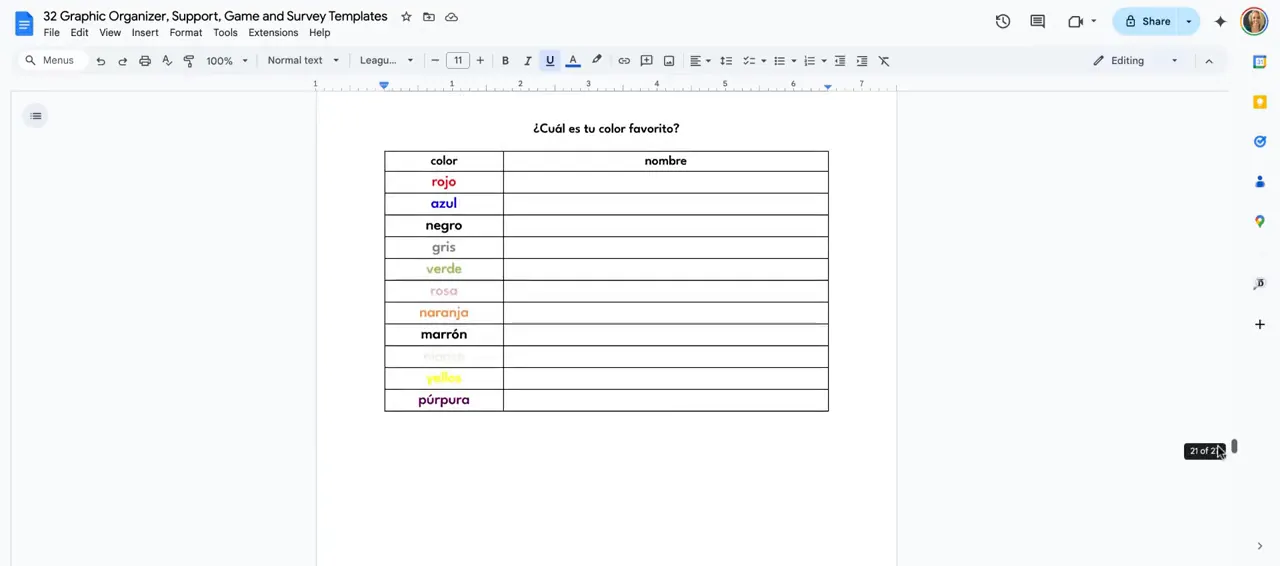1280x566 pixels.
Task: Click the insert link icon
Action: point(624,61)
